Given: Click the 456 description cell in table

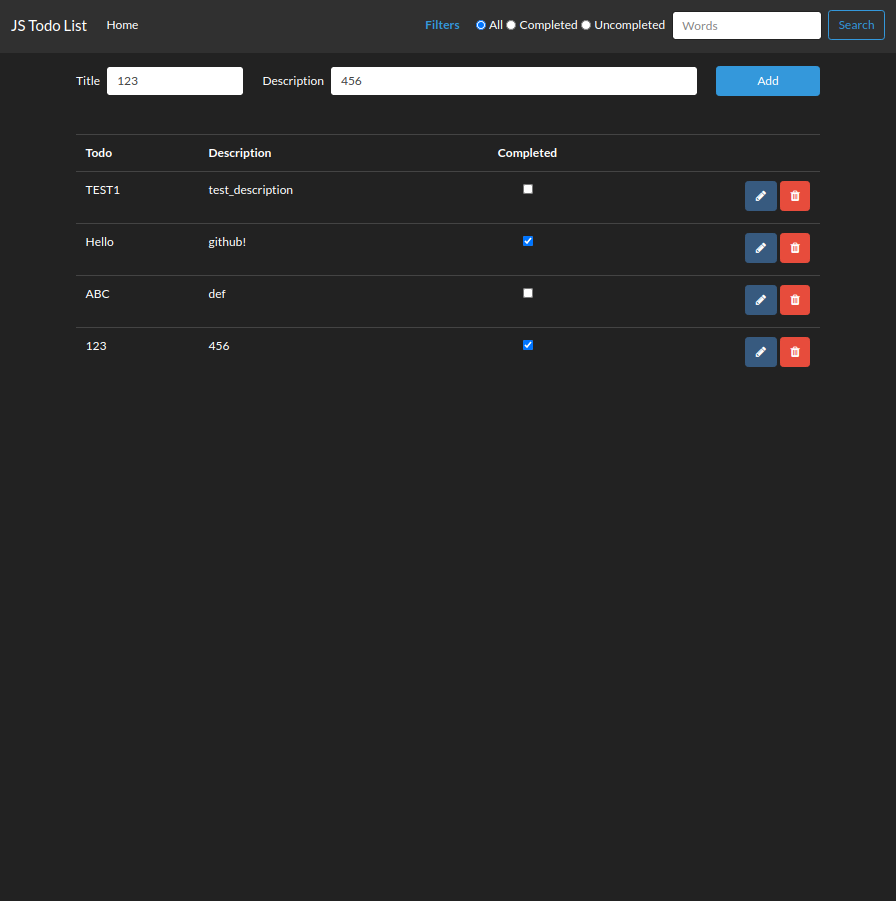Looking at the screenshot, I should click(x=218, y=346).
